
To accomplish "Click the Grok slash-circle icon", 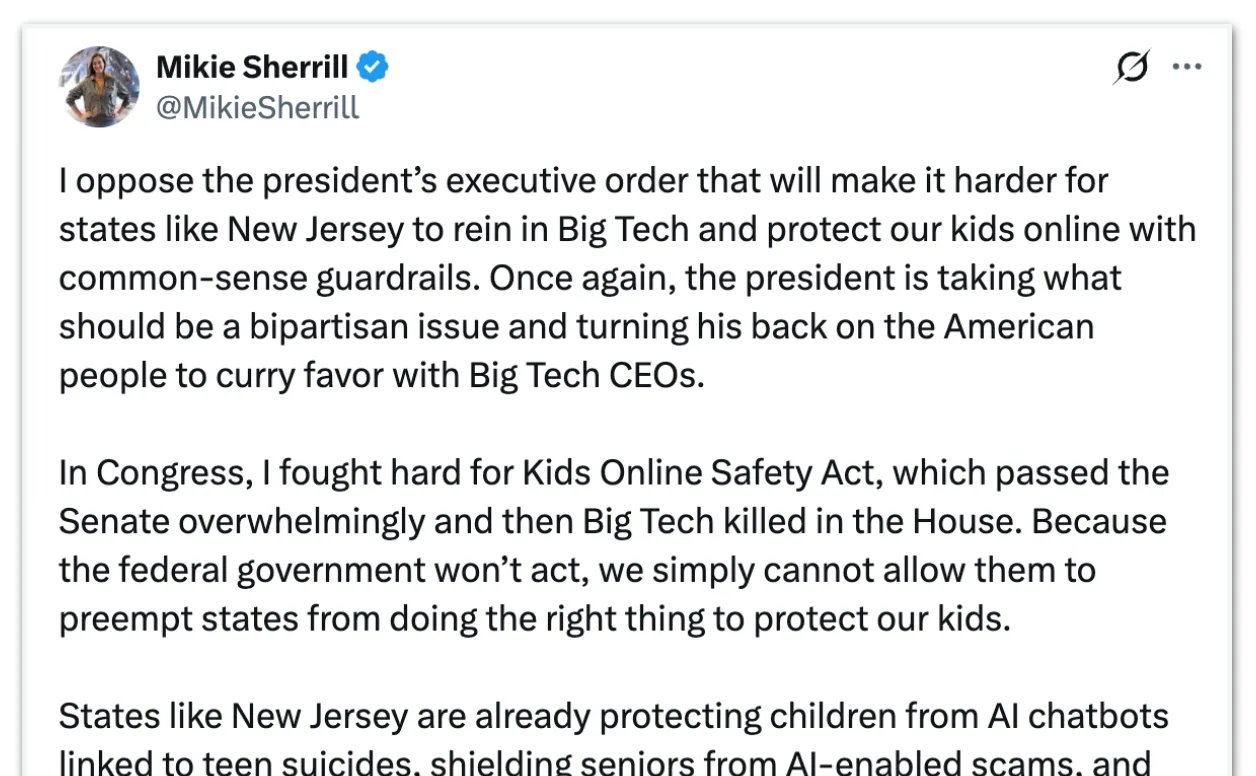I will coord(1131,67).
